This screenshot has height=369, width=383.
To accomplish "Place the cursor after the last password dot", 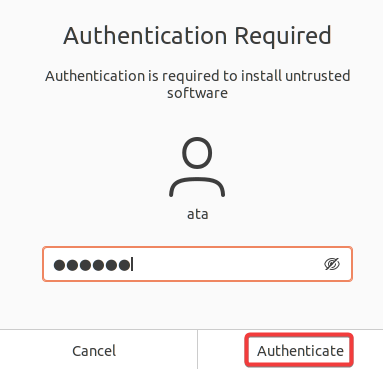I will (132, 265).
